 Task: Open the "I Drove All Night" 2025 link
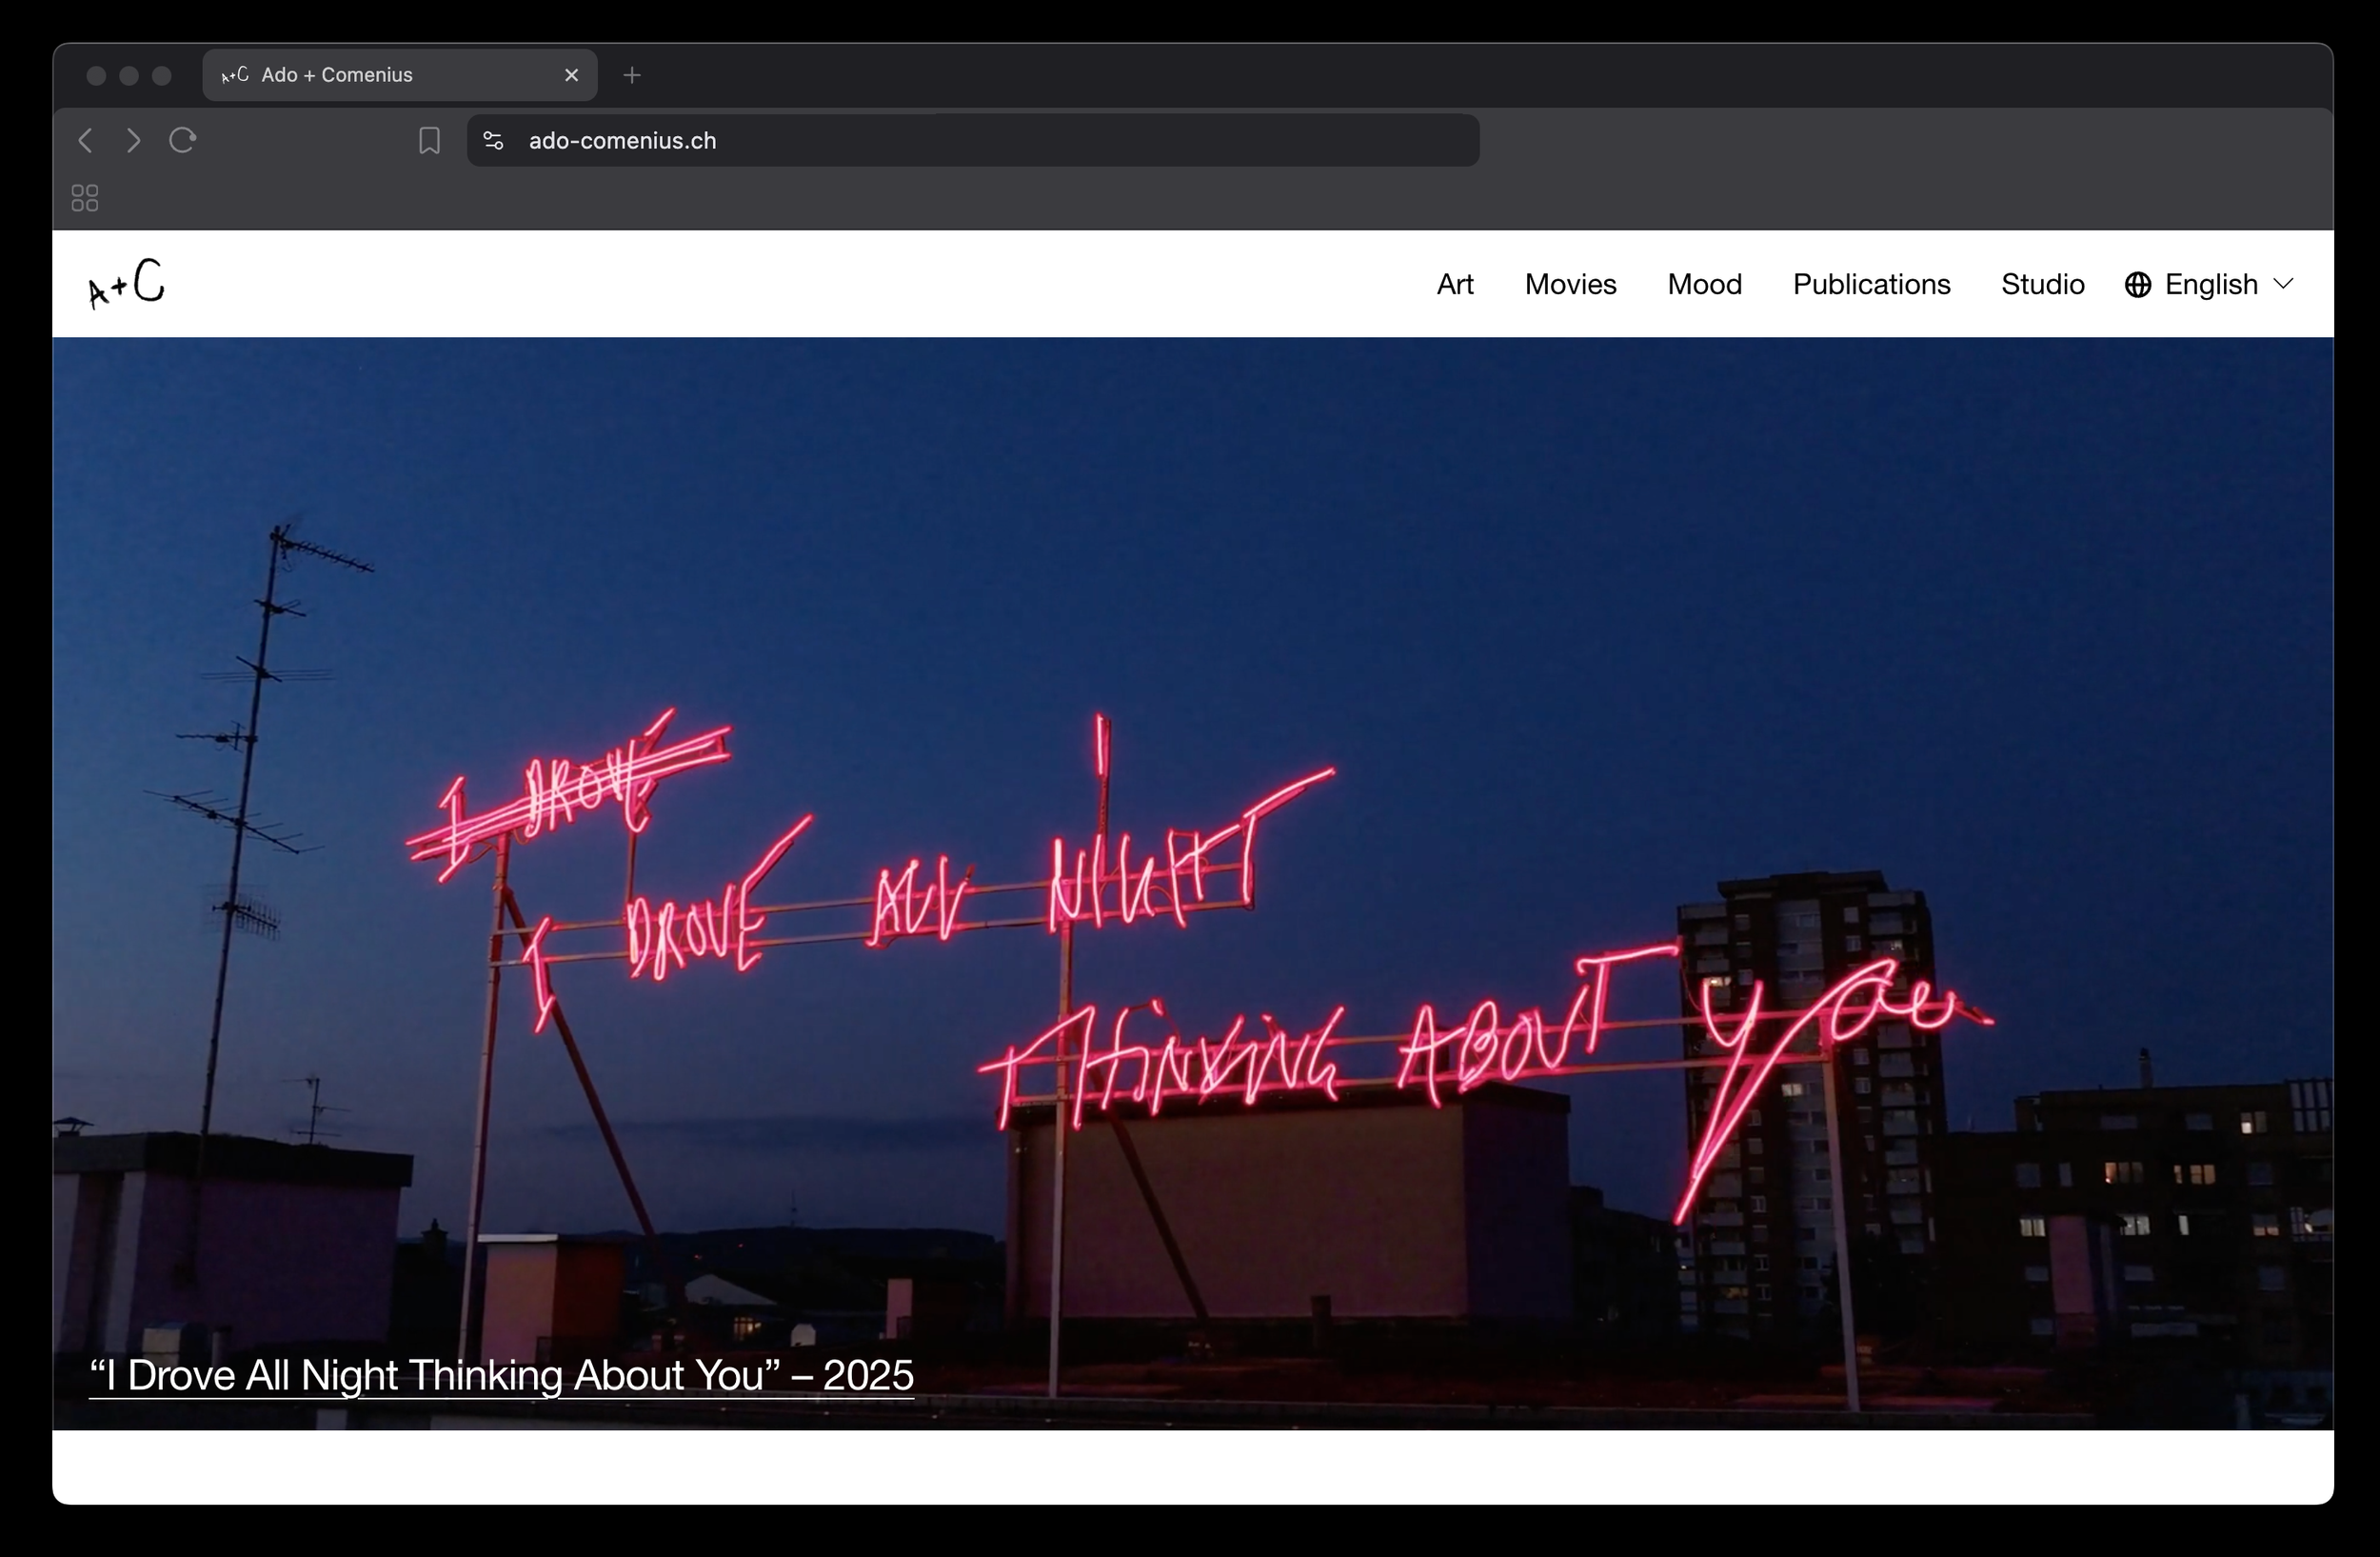click(x=501, y=1376)
